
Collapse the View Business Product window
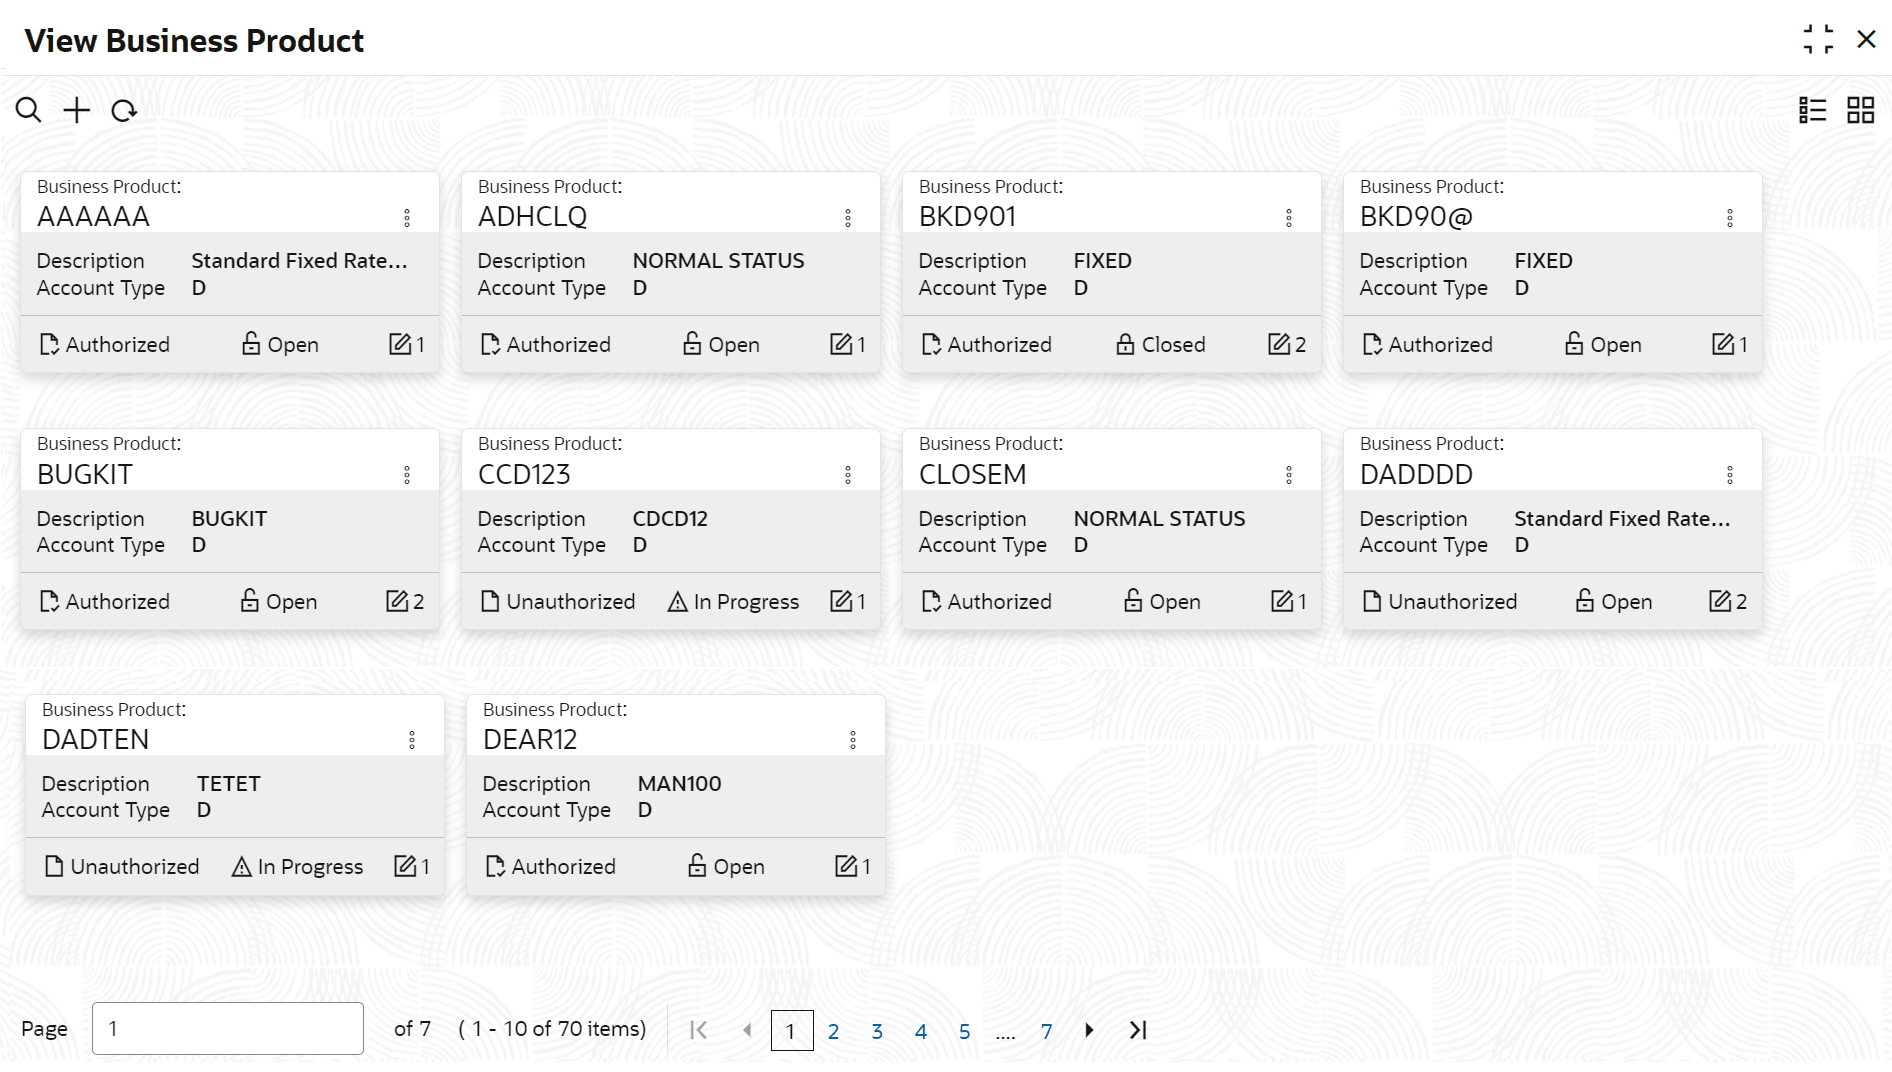point(1818,40)
